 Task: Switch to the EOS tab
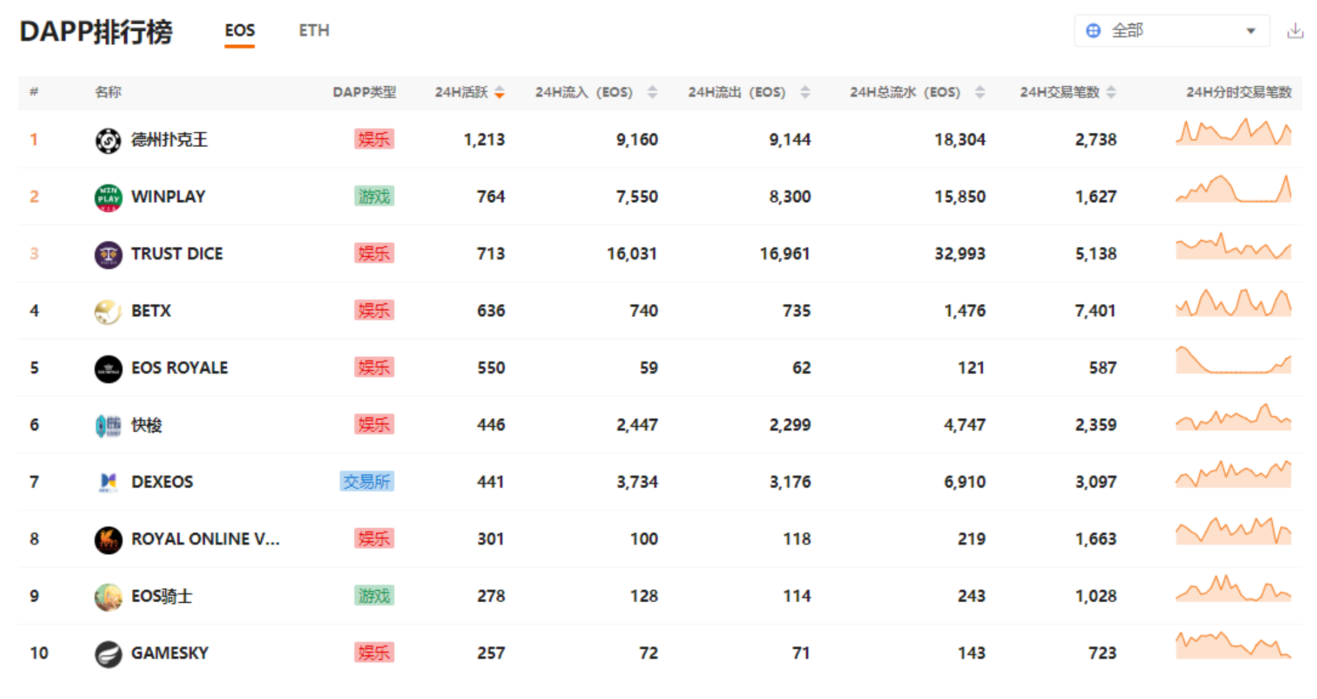239,31
